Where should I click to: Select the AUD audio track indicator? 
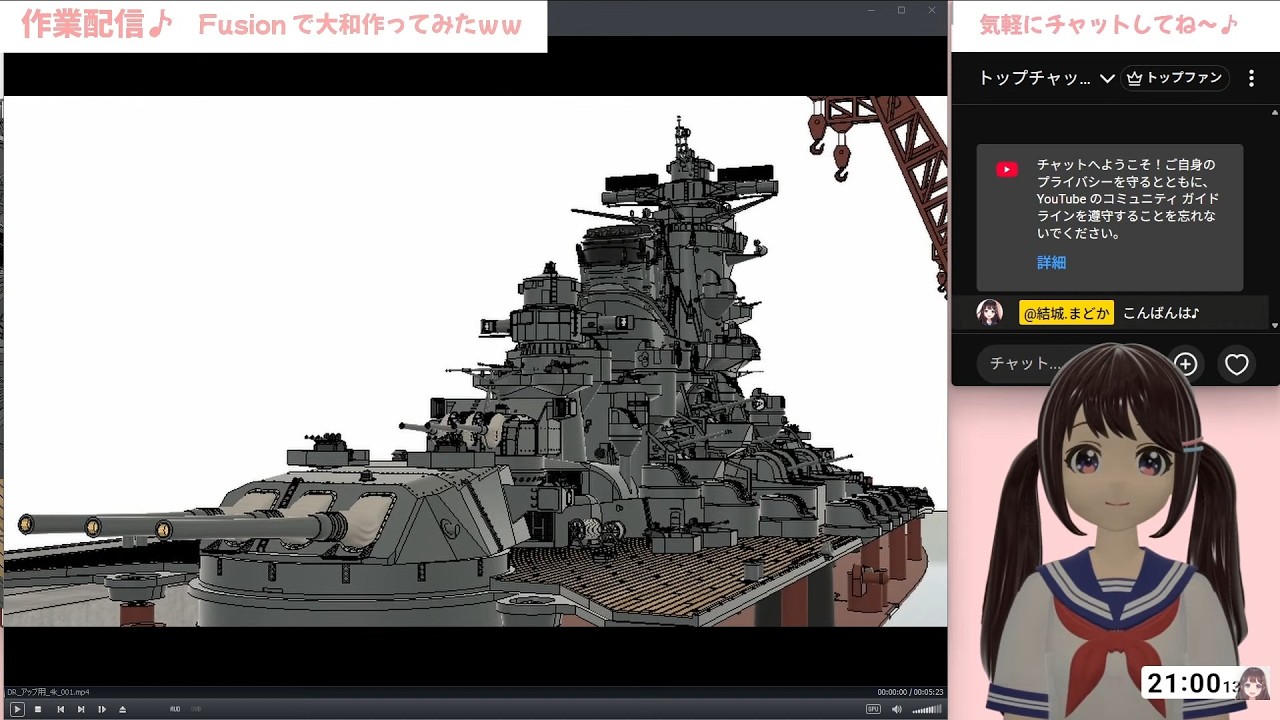click(175, 709)
